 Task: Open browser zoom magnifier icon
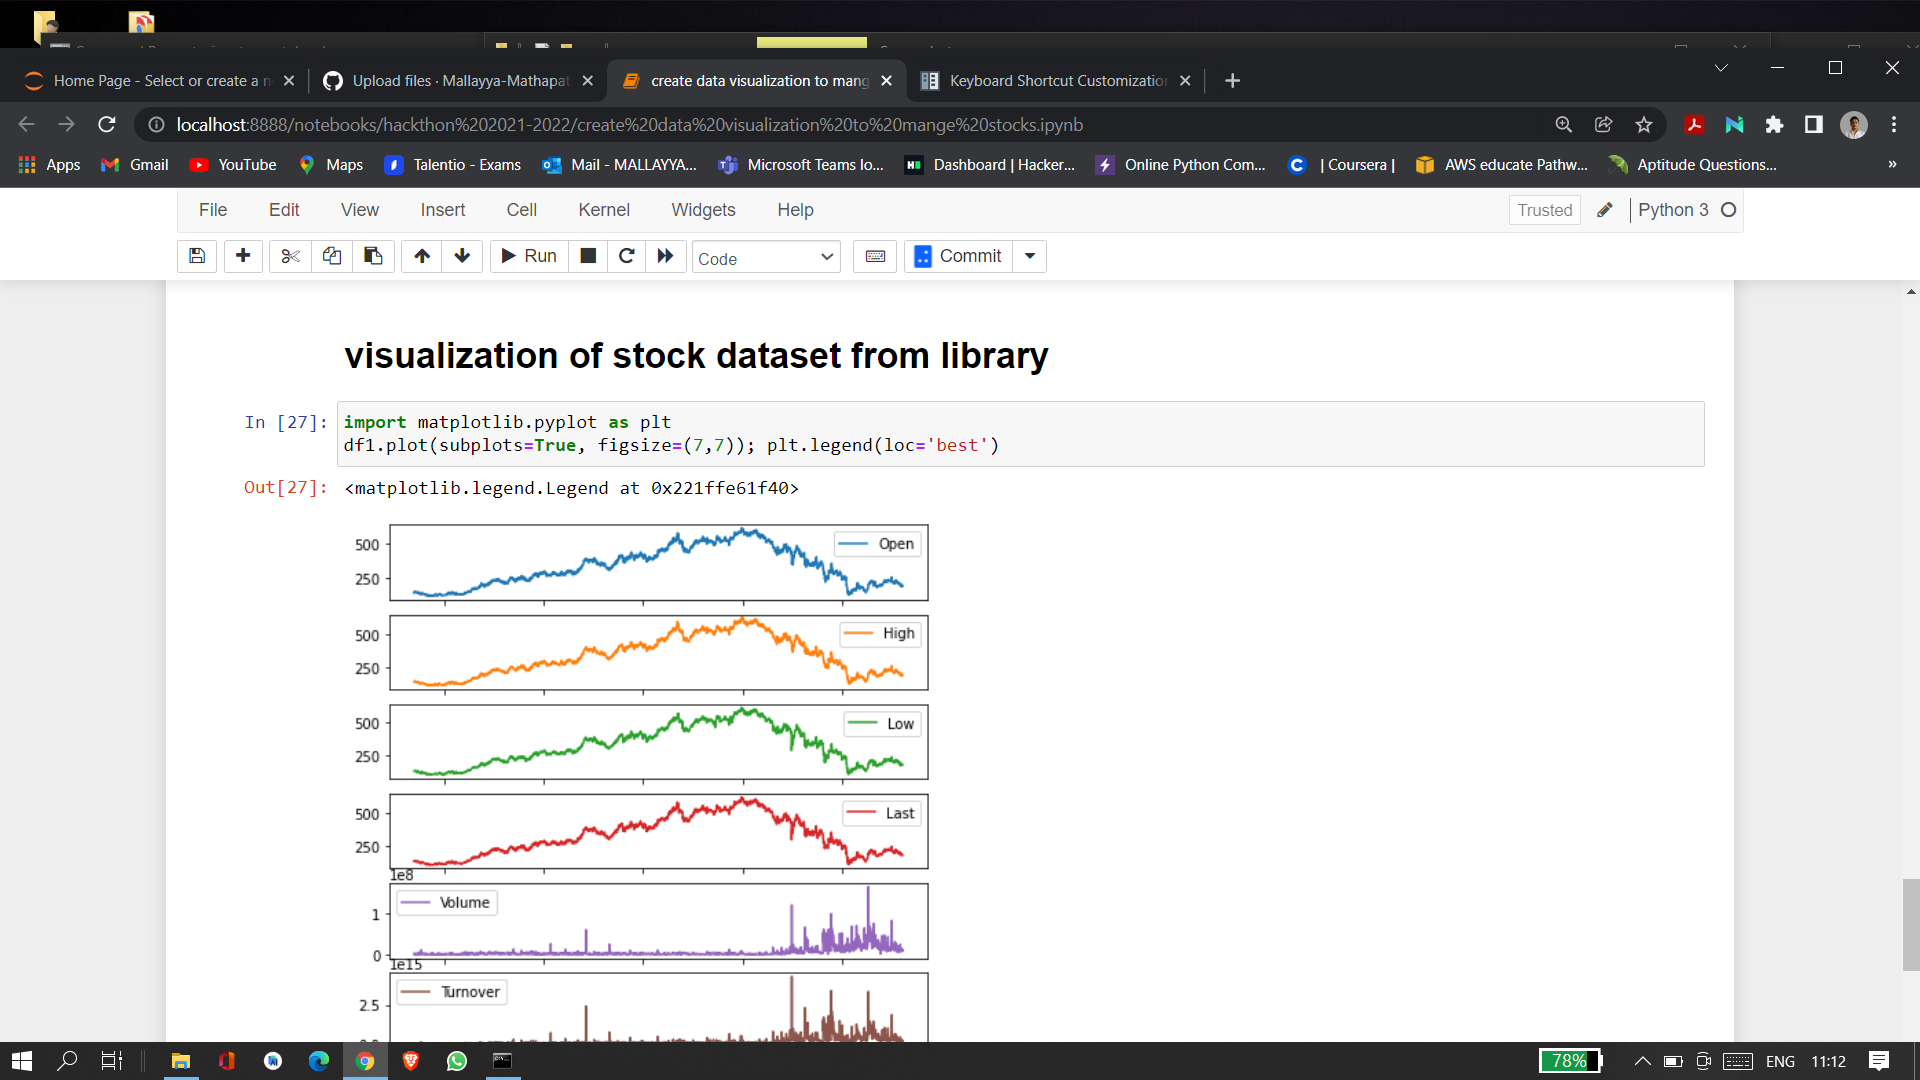tap(1564, 125)
